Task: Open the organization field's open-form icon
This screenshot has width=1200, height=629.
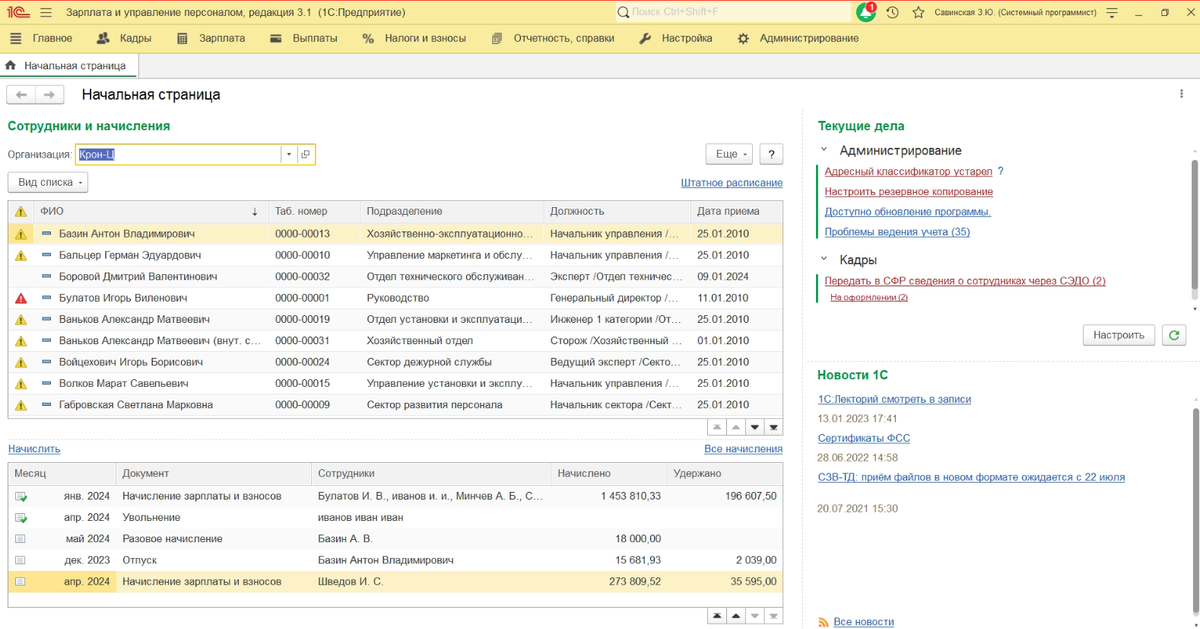Action: point(306,154)
